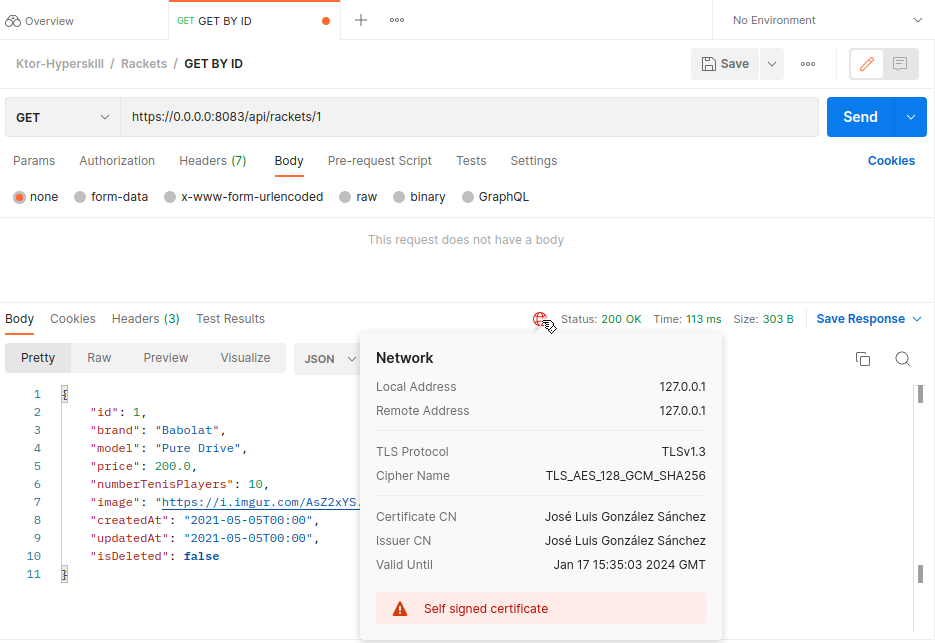Open the tab overflow three-dots menu
The width and height of the screenshot is (935, 643).
pos(397,20)
